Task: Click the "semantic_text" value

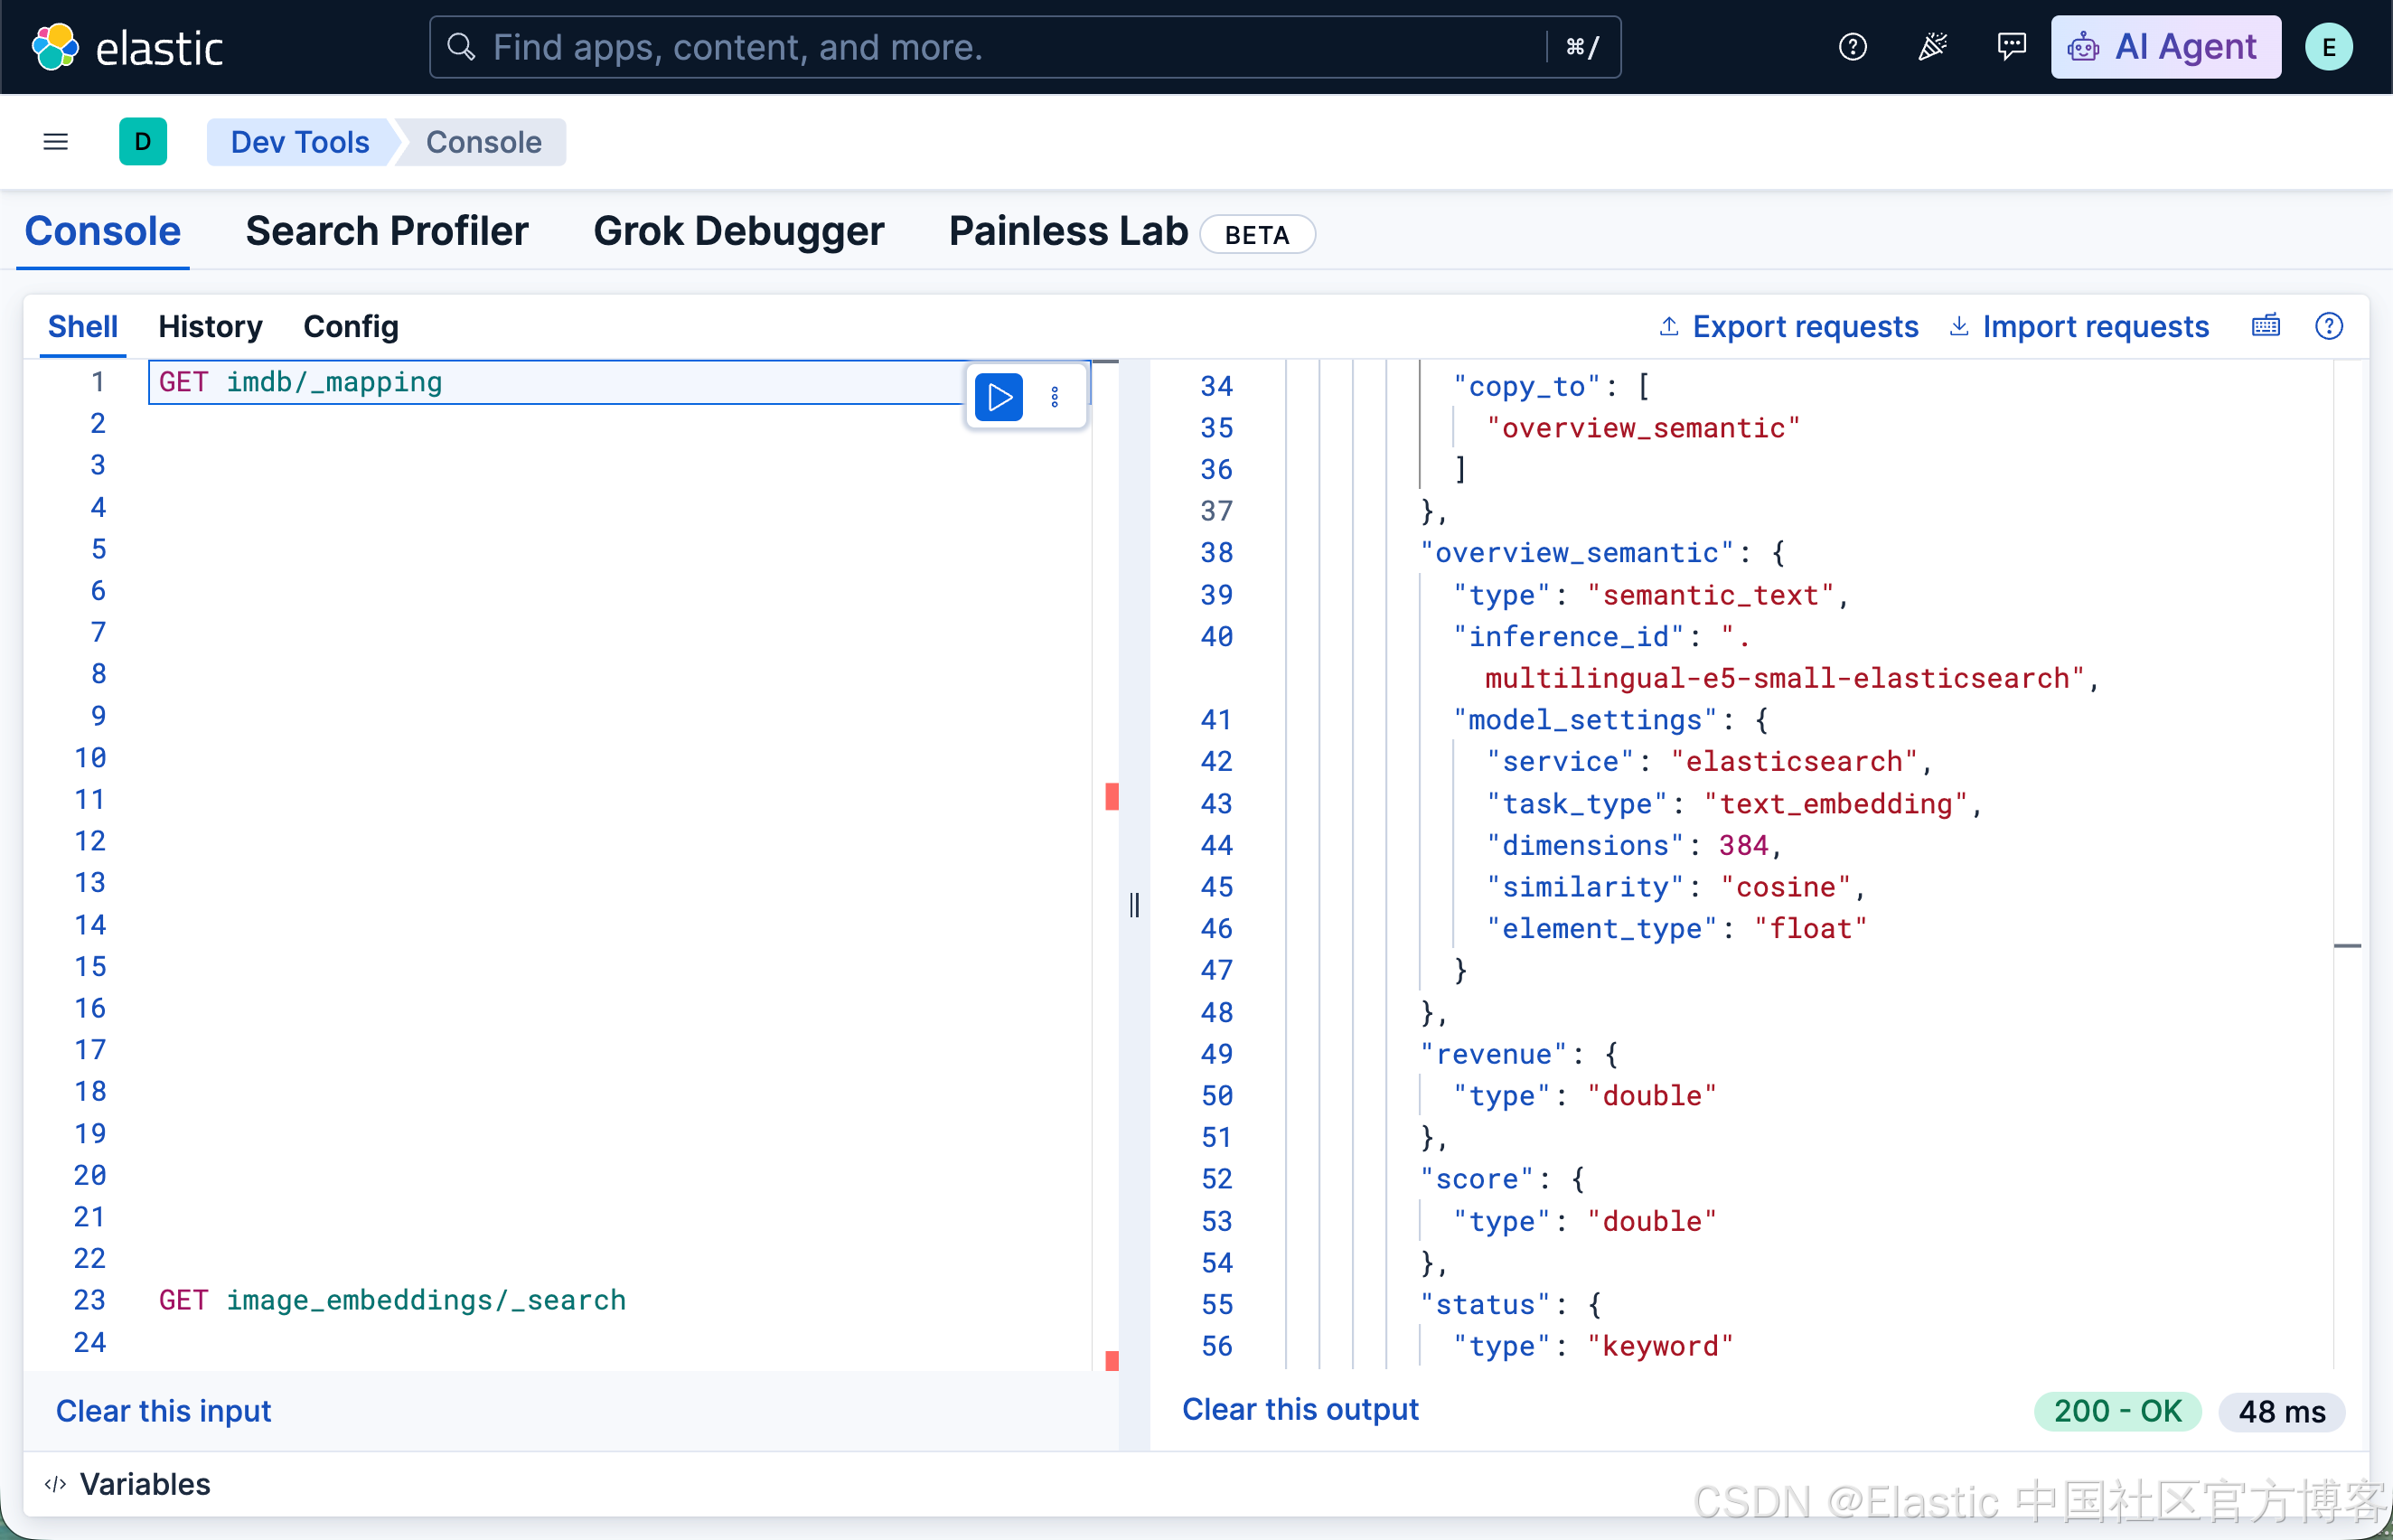Action: [1710, 595]
